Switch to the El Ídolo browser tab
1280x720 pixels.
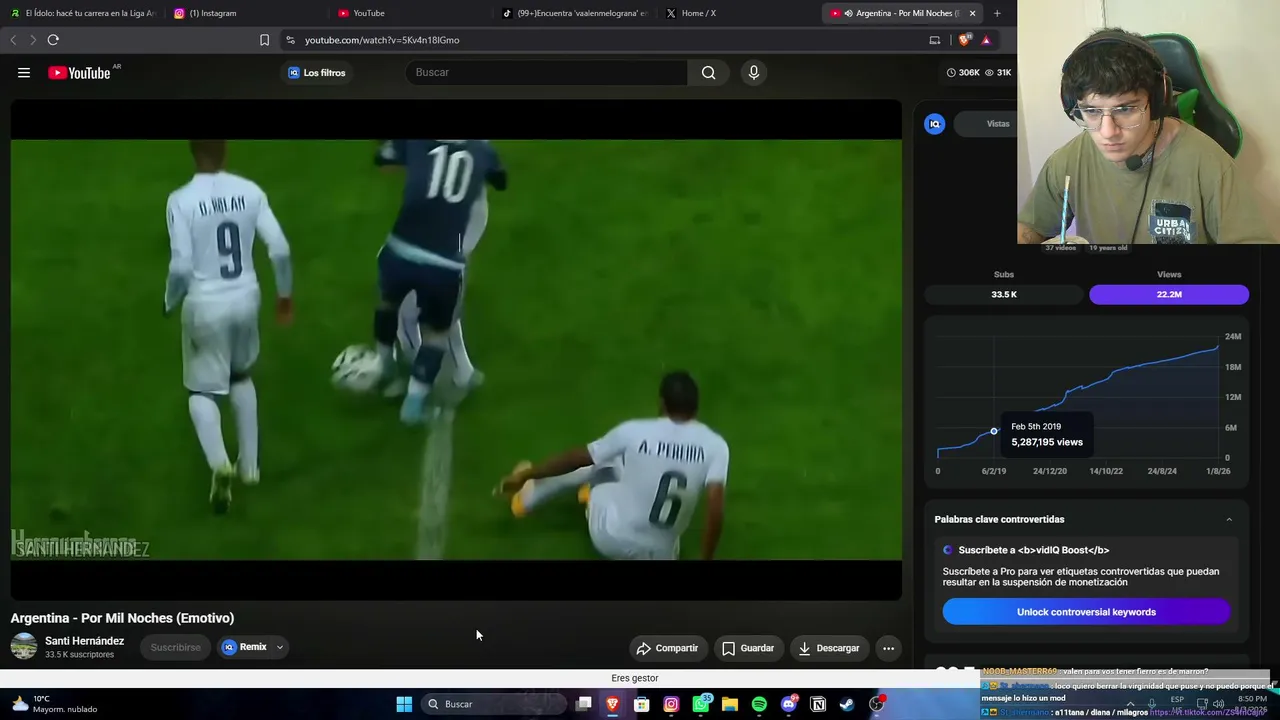[82, 13]
